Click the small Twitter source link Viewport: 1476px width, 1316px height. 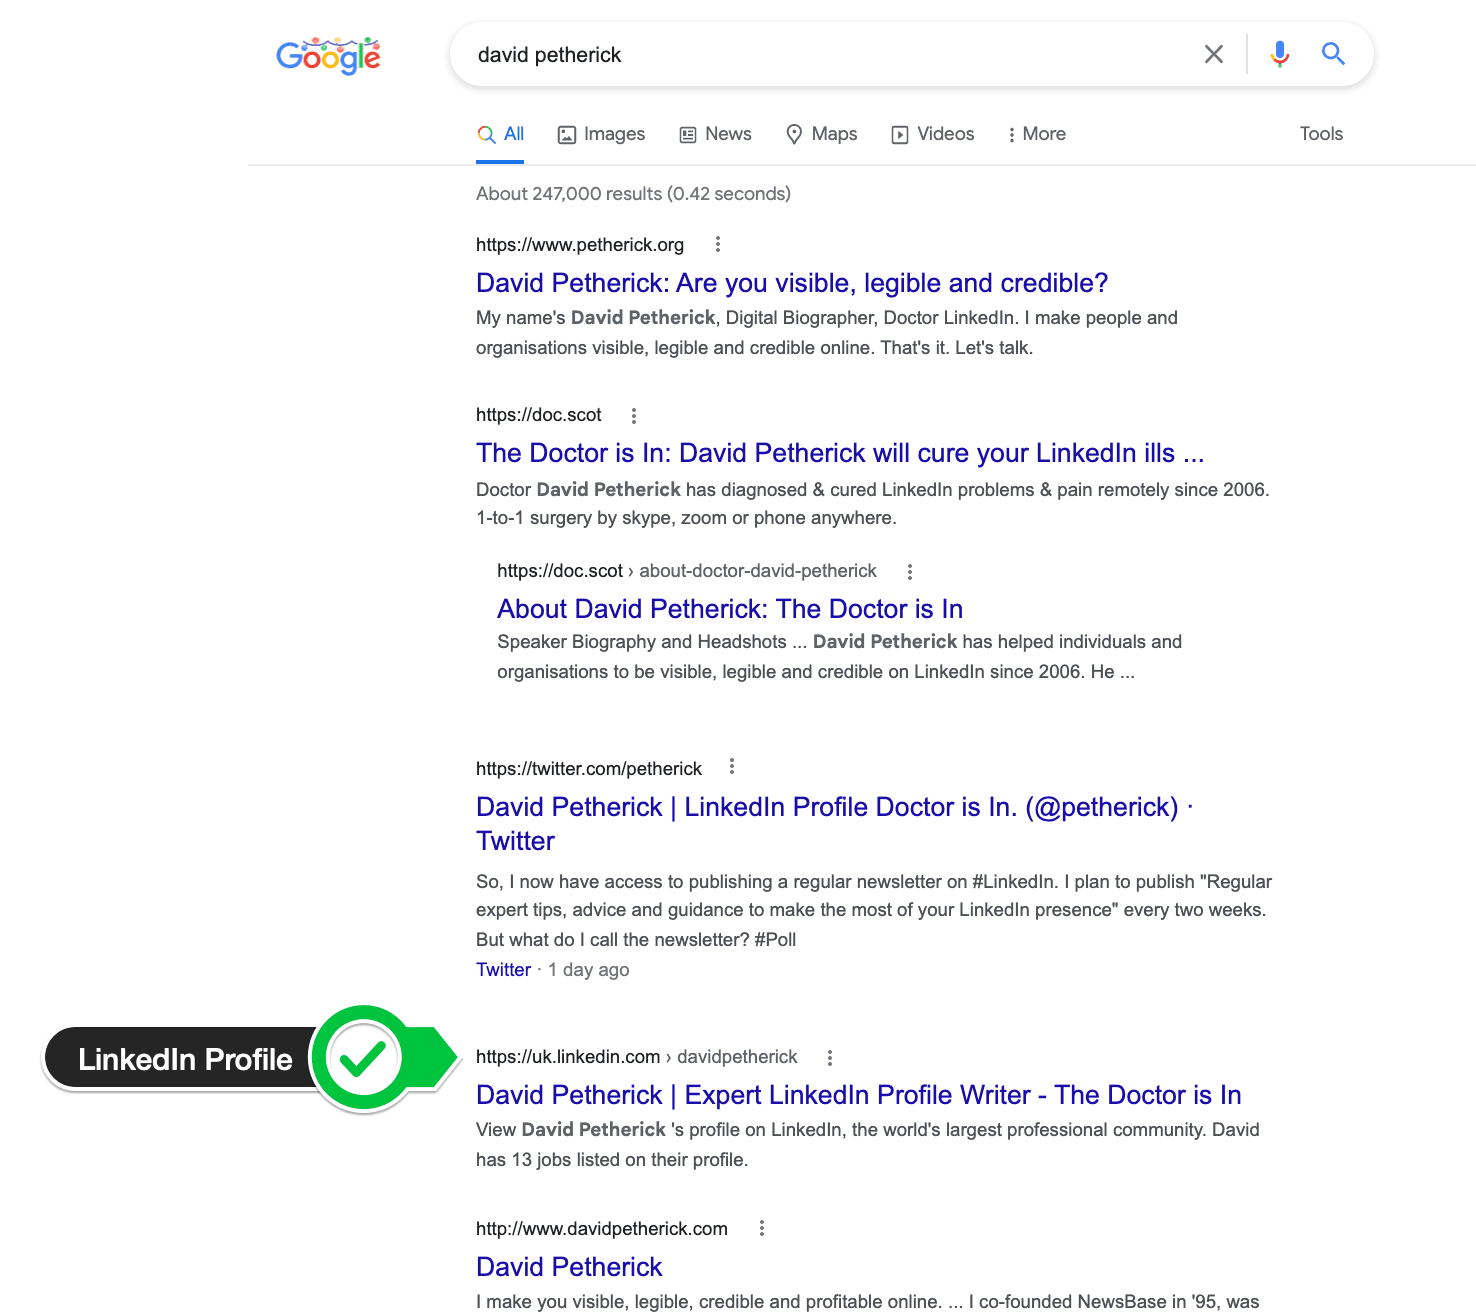click(x=503, y=970)
